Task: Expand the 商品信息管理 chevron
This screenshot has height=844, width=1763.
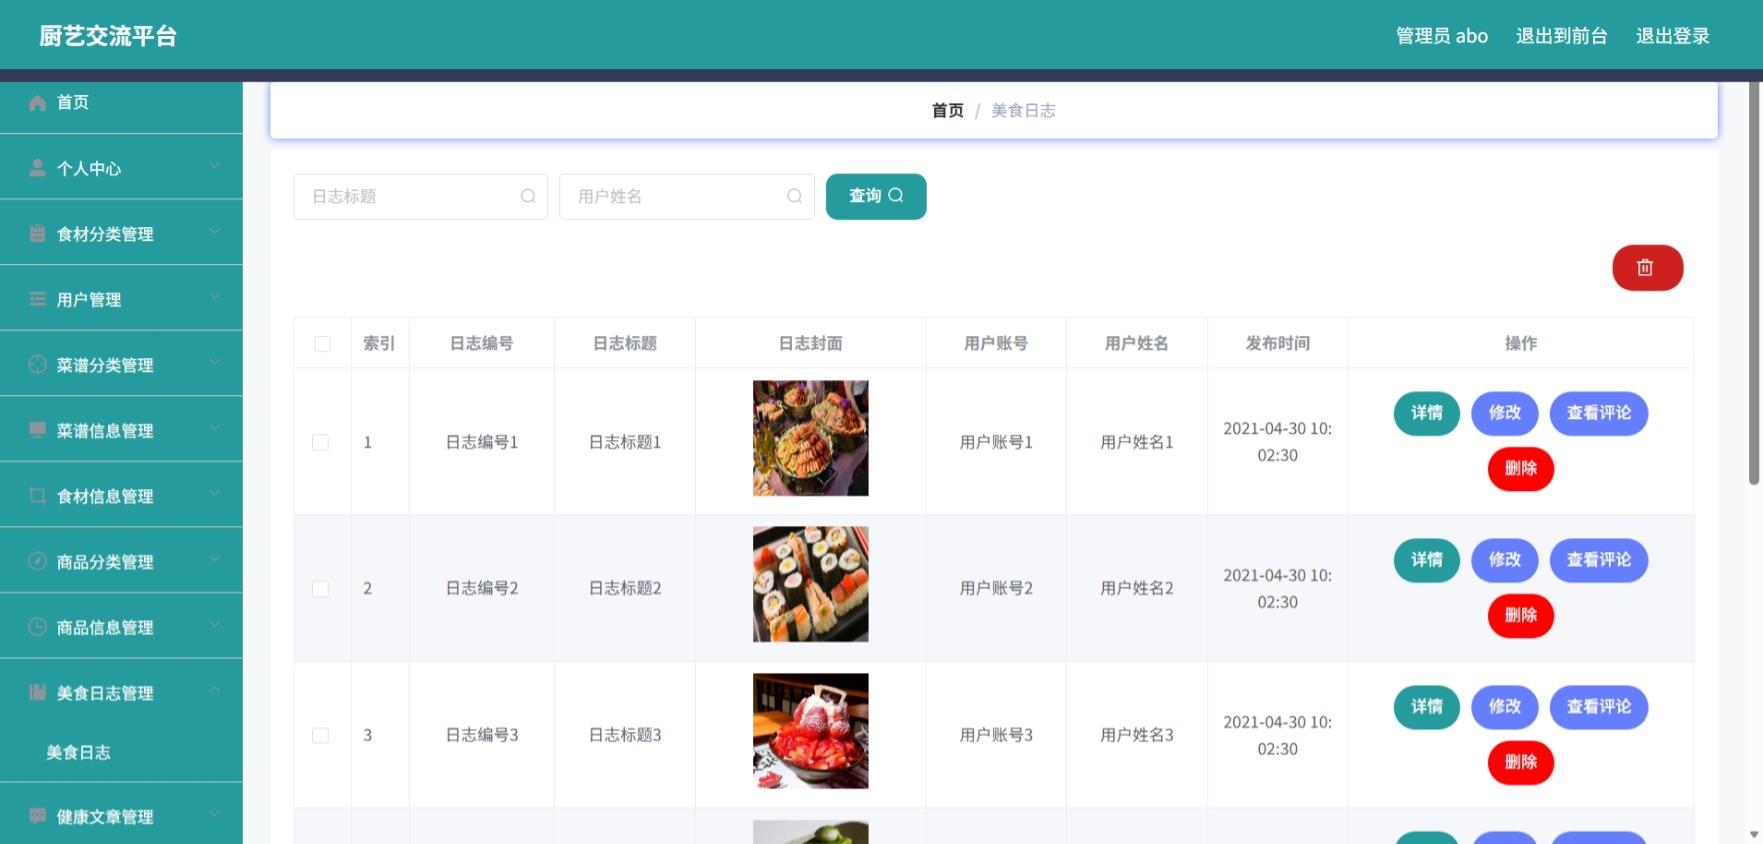Action: click(215, 625)
